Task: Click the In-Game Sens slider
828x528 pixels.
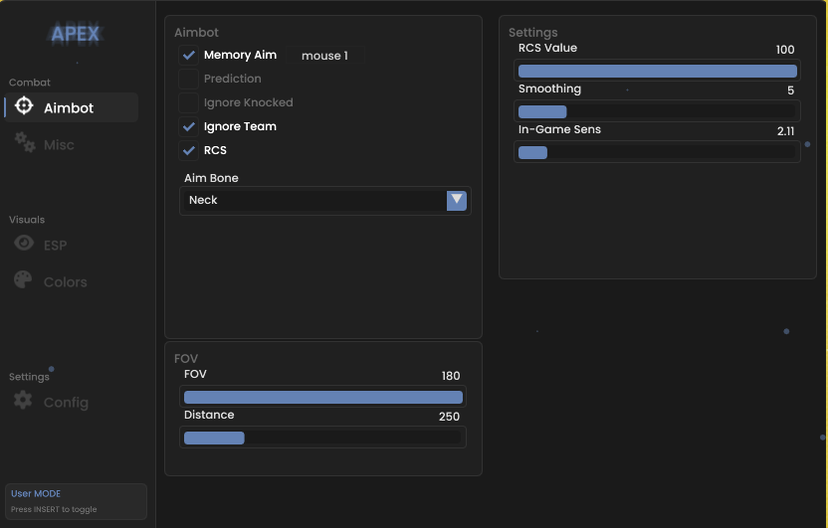Action: 657,152
